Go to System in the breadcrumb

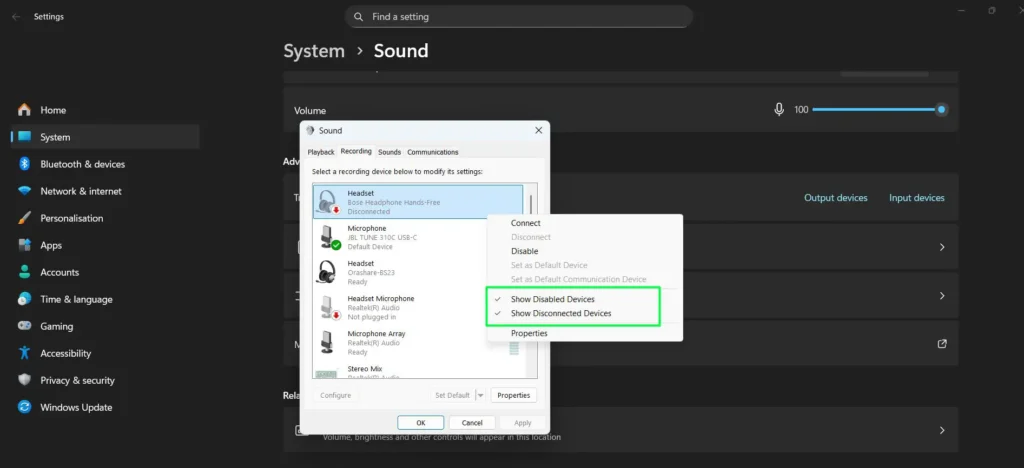[313, 51]
